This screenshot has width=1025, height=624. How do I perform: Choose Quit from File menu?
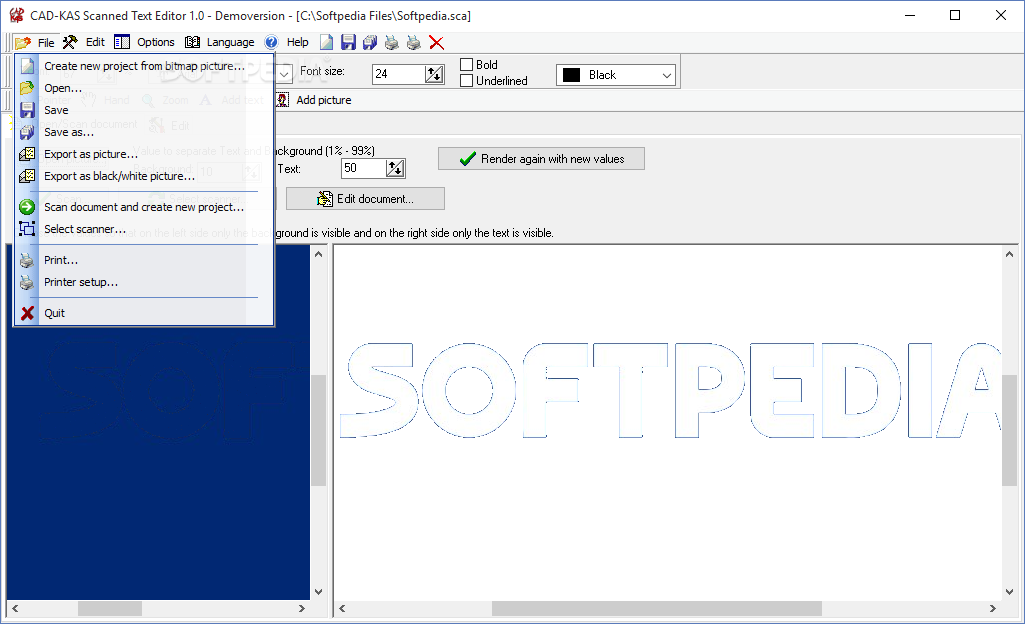[144, 313]
